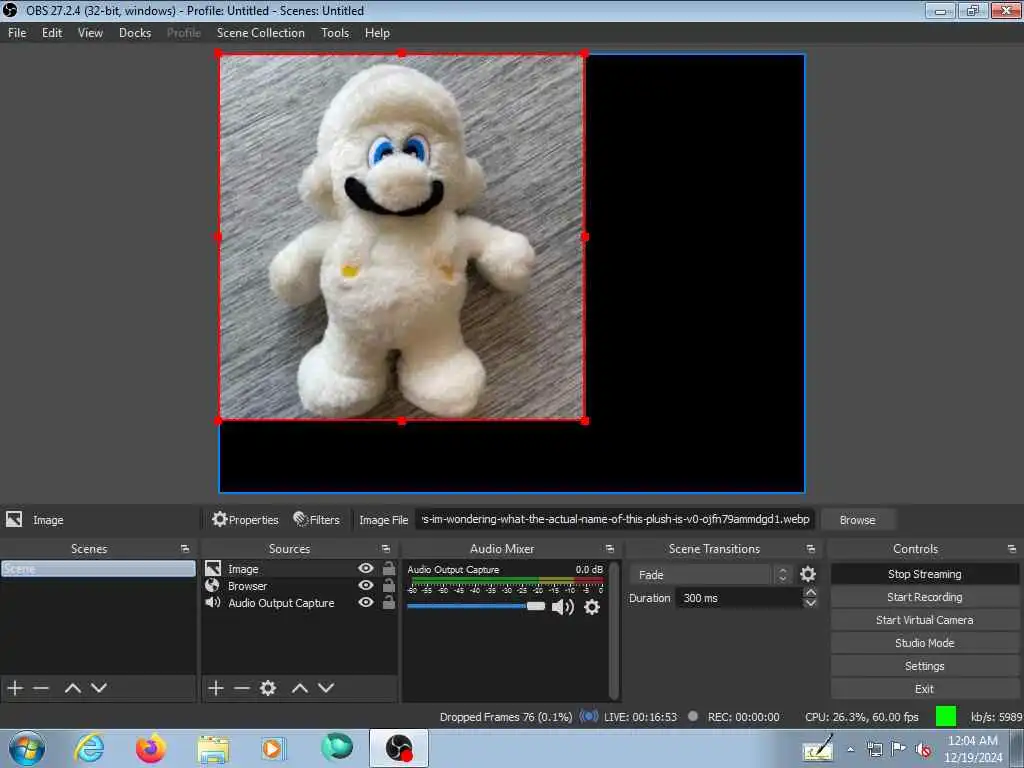Click the Audio Output Capture volume slider

point(475,607)
